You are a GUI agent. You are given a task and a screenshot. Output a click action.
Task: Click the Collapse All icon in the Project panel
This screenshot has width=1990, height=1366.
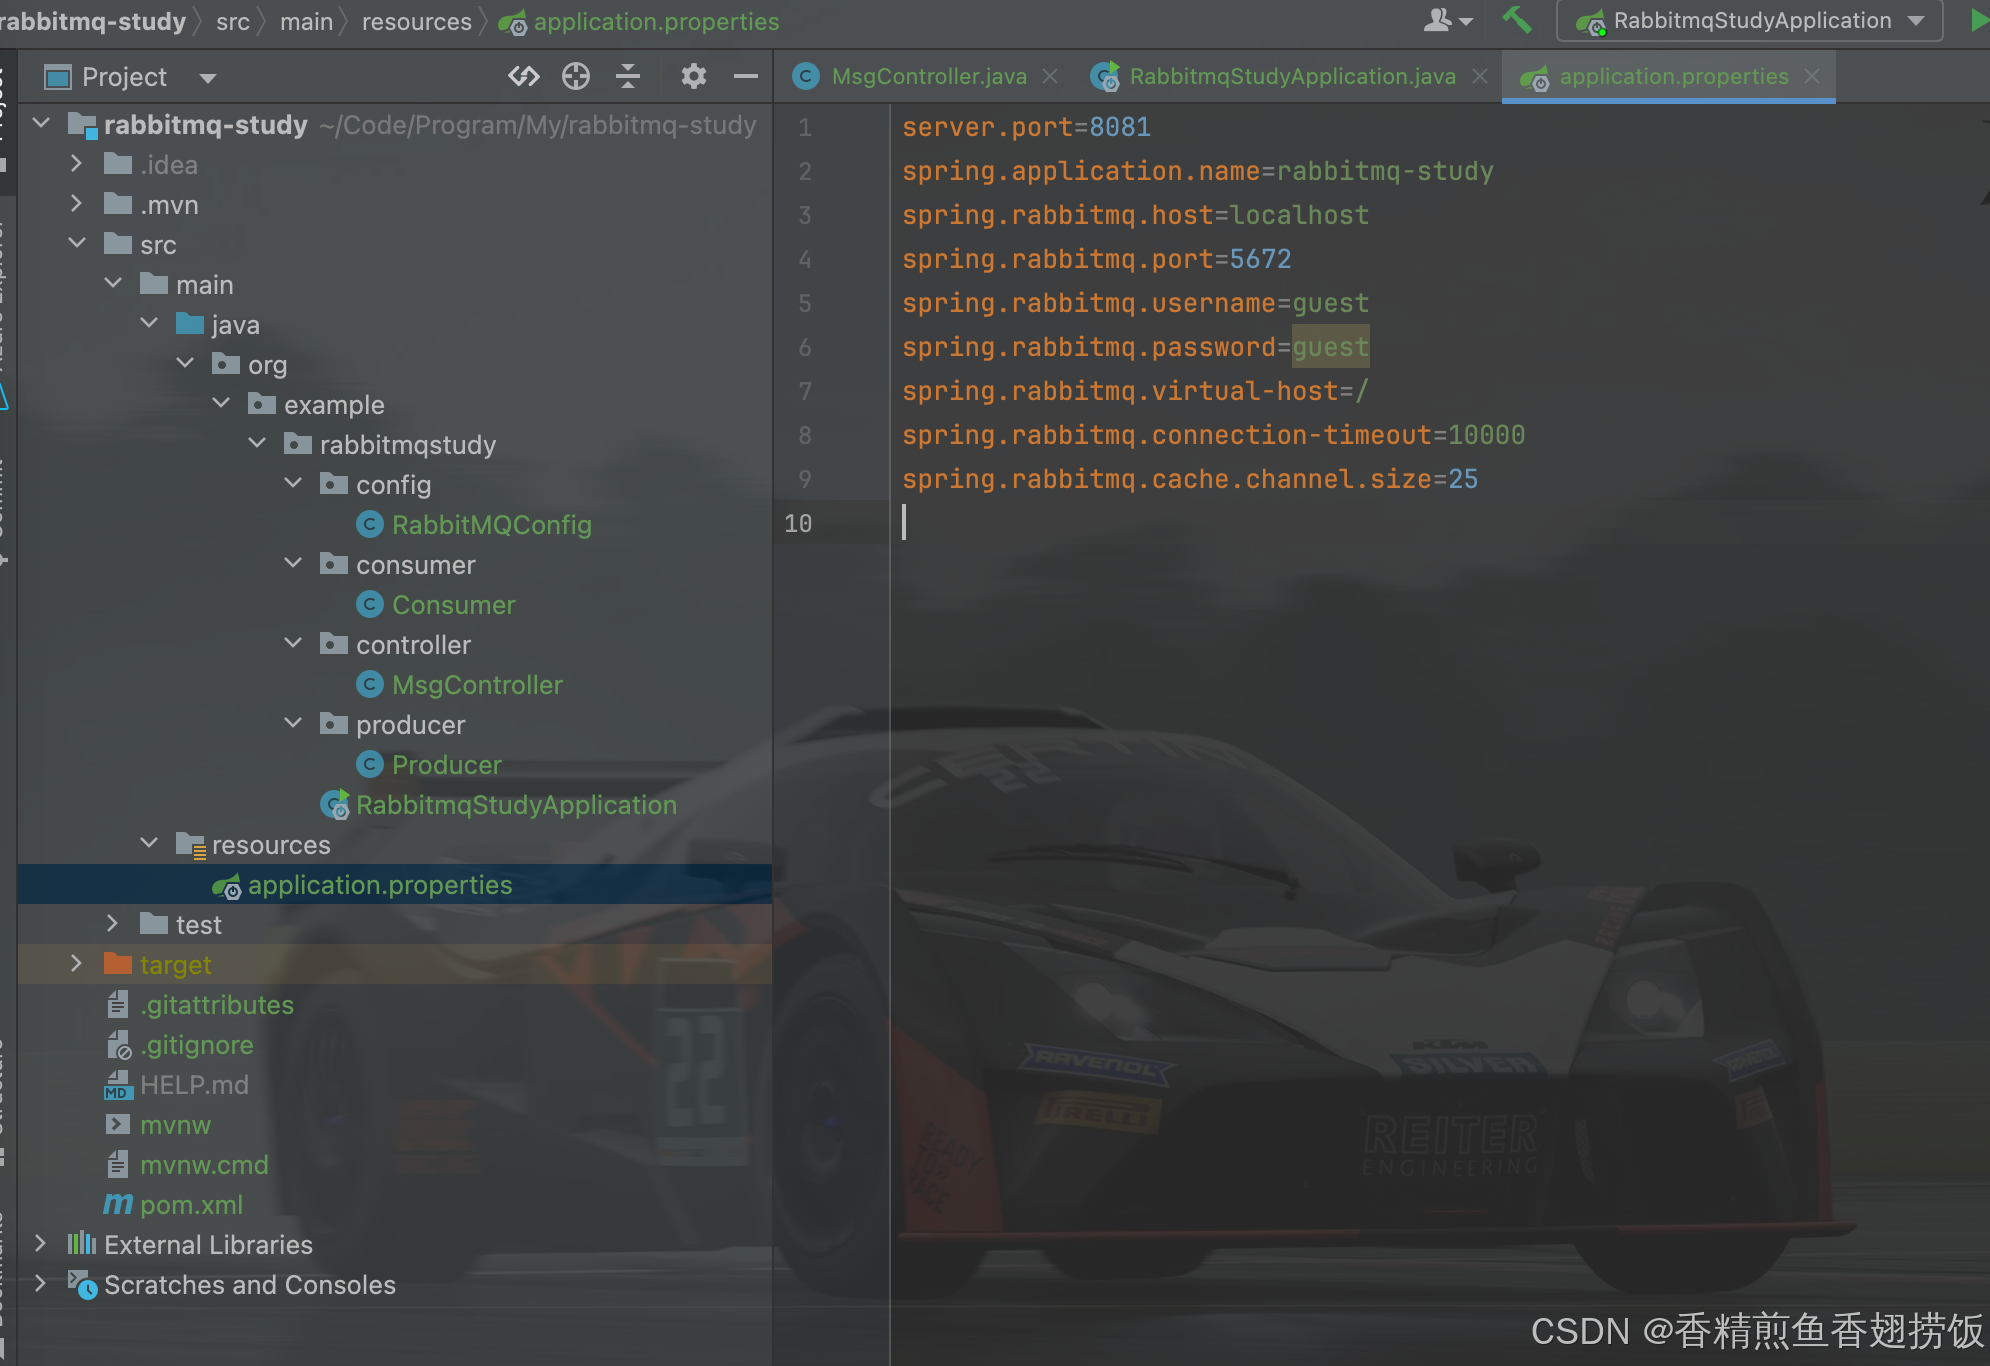628,76
